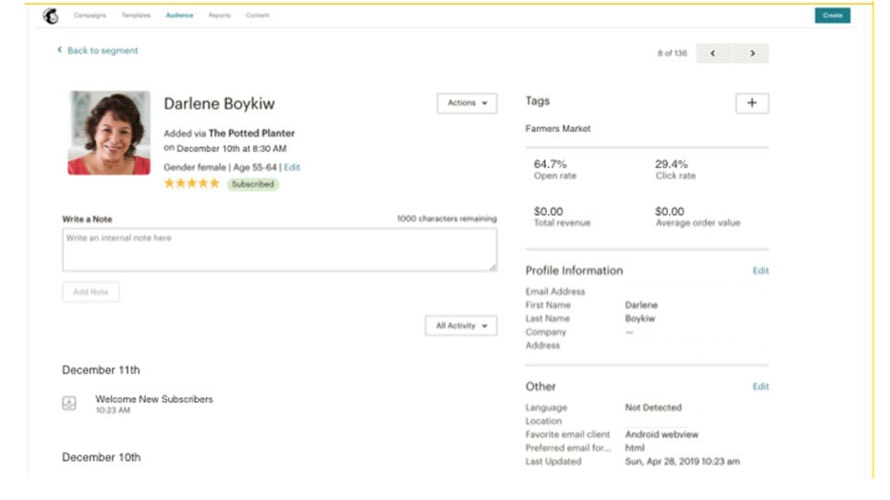Viewport: 890px width, 500px height.
Task: Click the $0.00 Total revenue value
Action: [548, 212]
